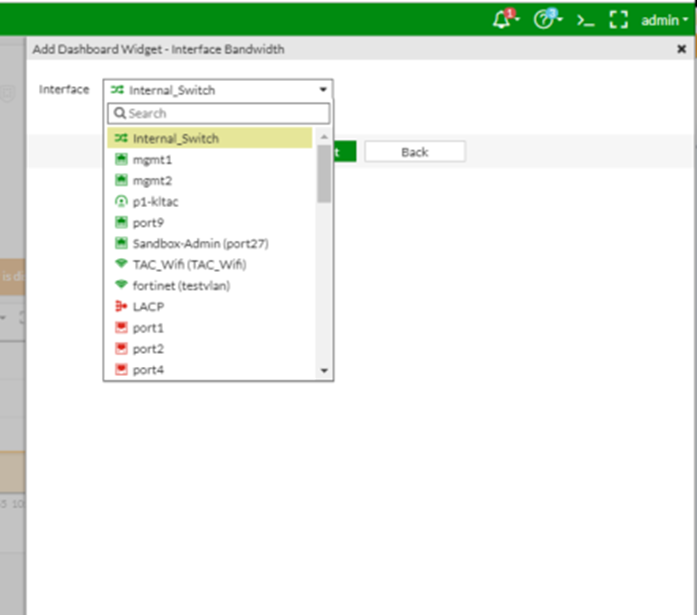Close the Add Dashboard Widget dialog
The image size is (697, 615).
[x=682, y=48]
